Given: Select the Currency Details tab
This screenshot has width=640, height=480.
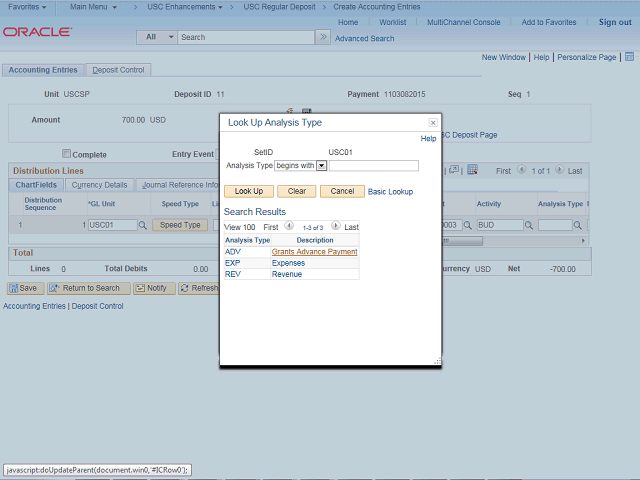Looking at the screenshot, I should pos(99,185).
